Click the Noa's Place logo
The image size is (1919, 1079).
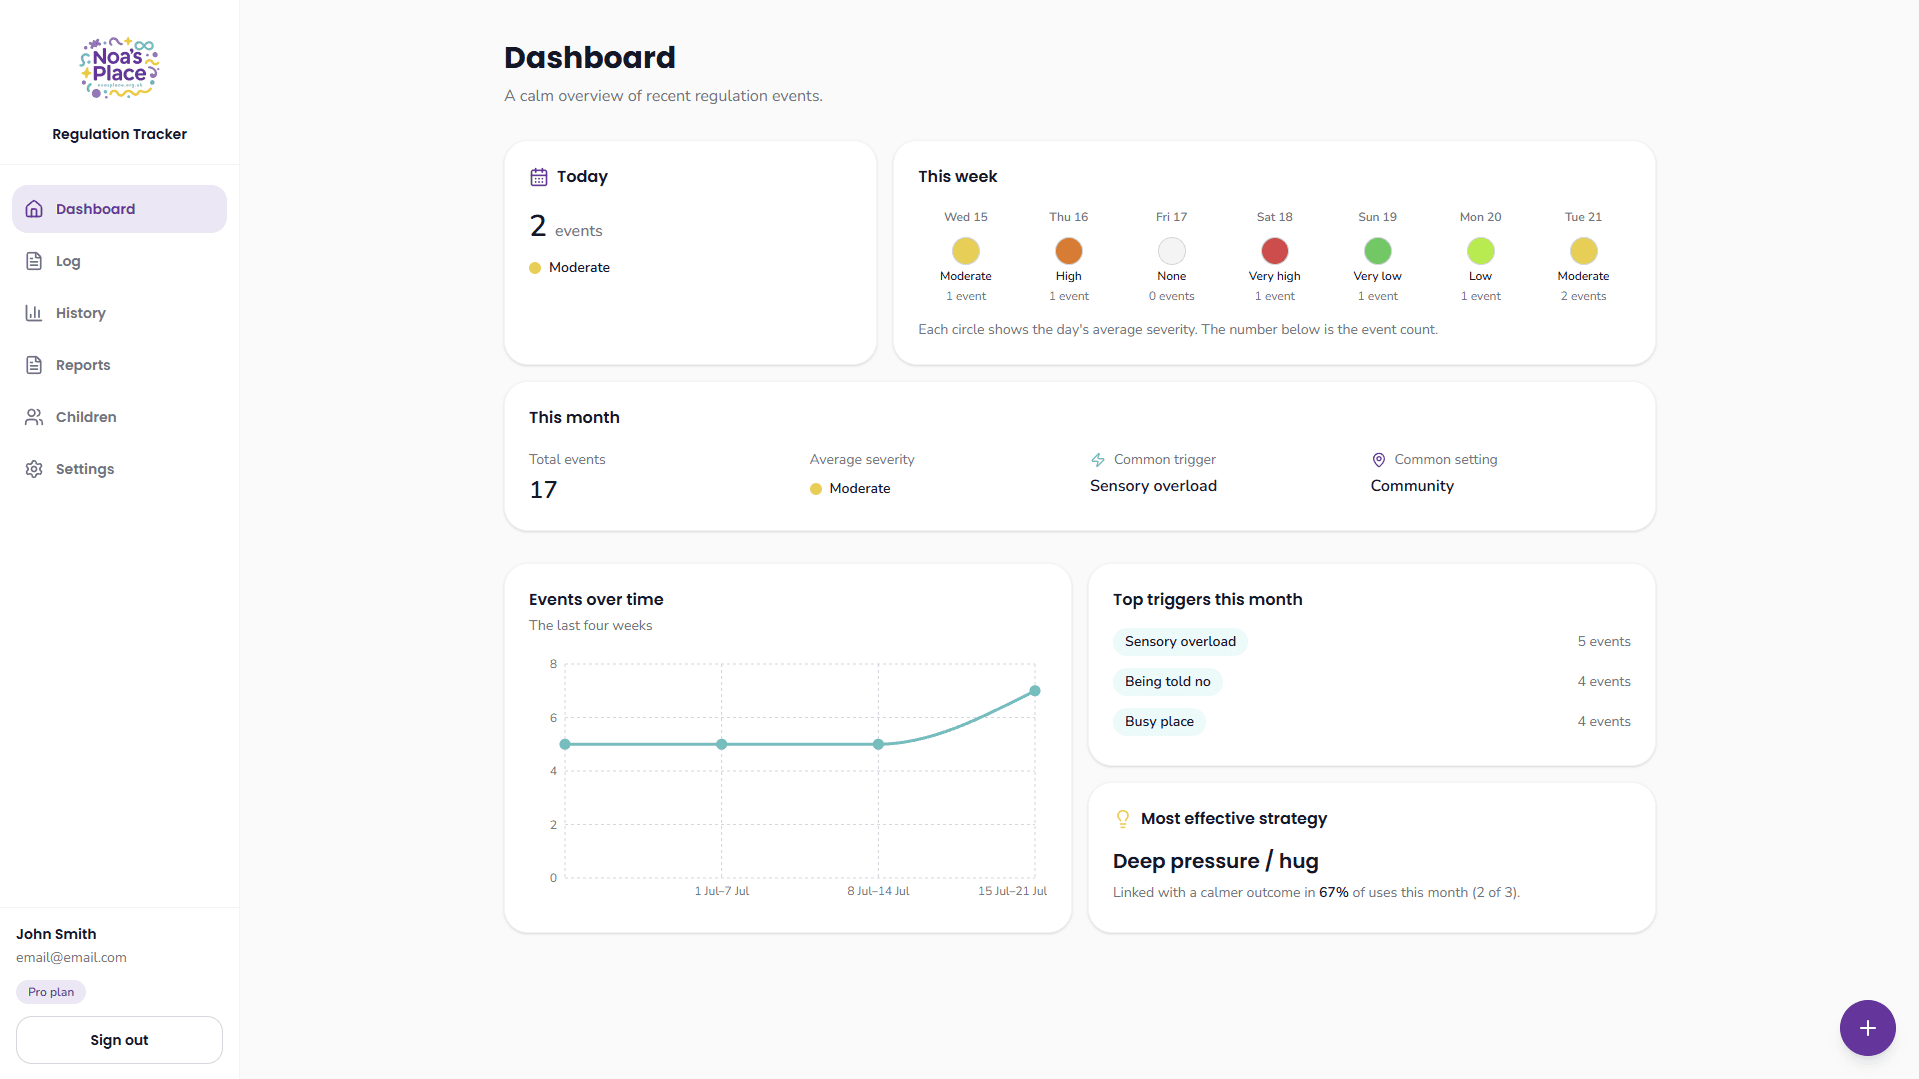119,68
